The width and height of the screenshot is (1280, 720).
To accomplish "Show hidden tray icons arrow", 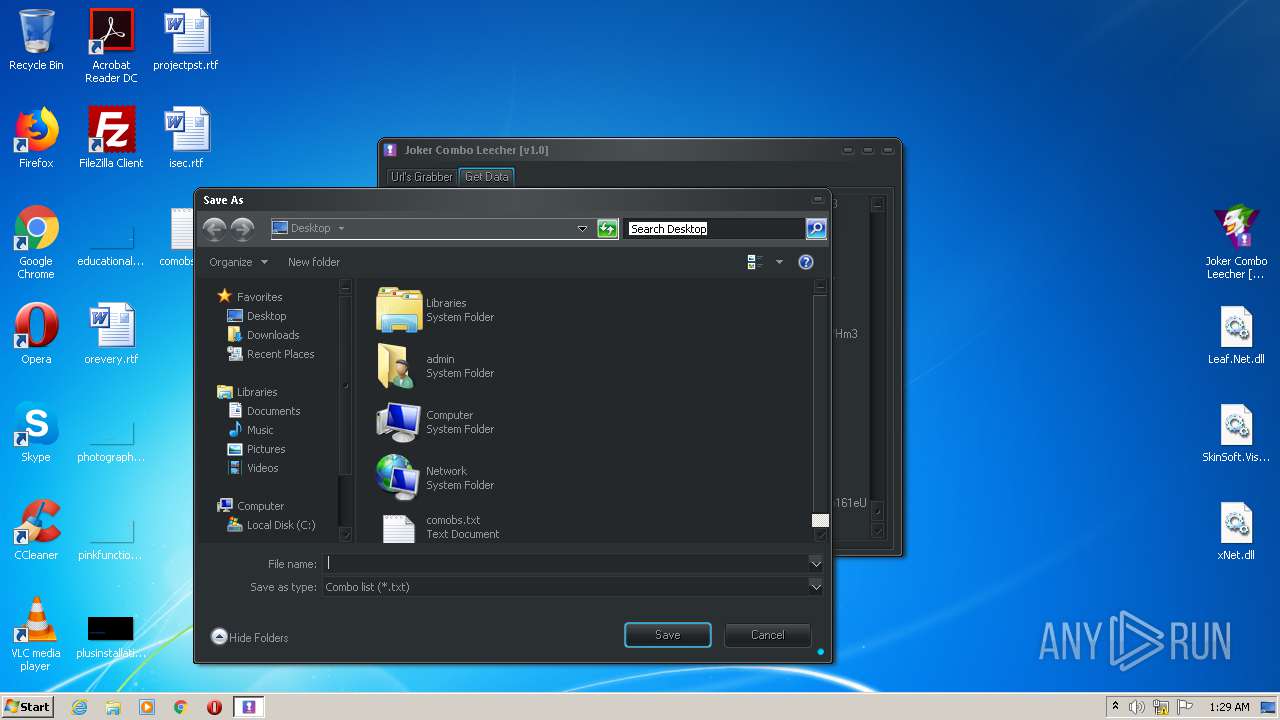I will tap(1115, 707).
